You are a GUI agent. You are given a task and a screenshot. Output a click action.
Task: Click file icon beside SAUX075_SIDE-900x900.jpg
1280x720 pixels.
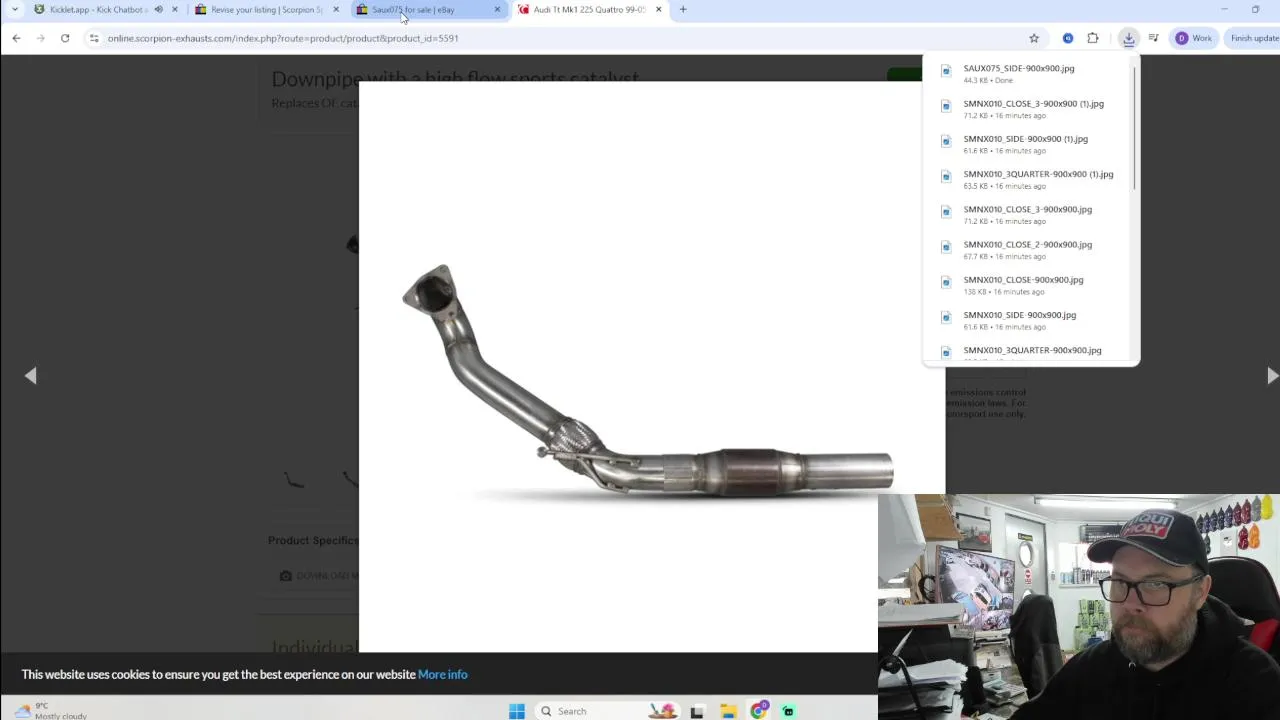pyautogui.click(x=946, y=70)
